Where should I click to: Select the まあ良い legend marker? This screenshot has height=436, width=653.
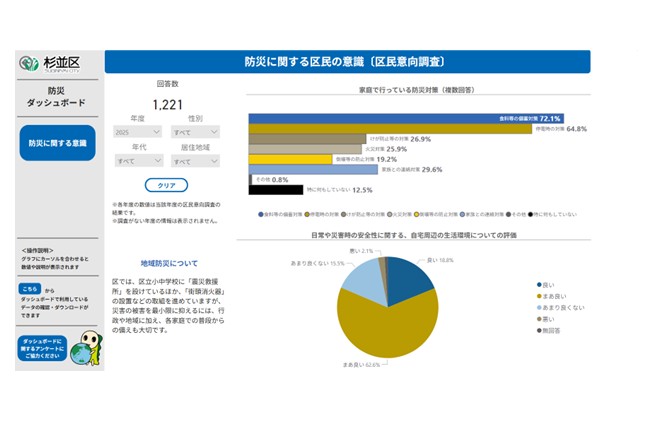coord(538,295)
